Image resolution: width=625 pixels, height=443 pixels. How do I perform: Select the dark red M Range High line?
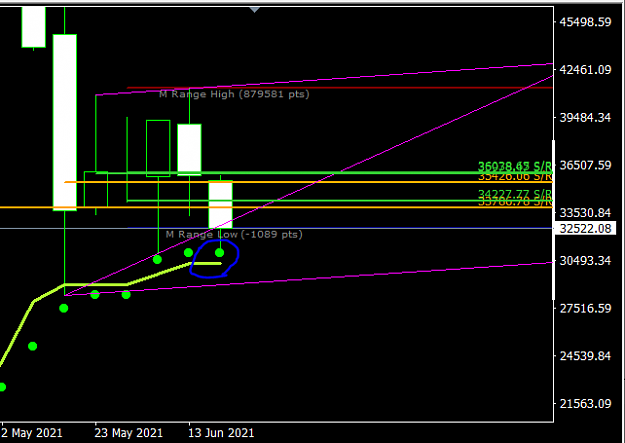(340, 88)
